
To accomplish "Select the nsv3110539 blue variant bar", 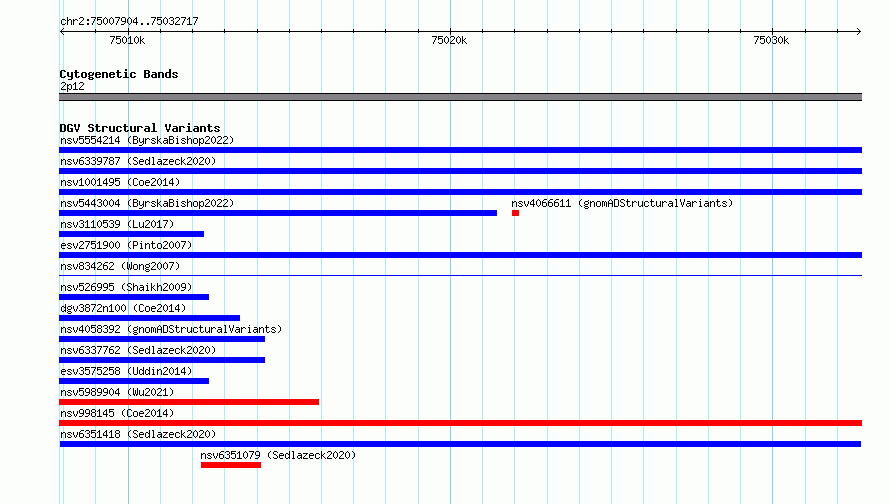I will [132, 234].
